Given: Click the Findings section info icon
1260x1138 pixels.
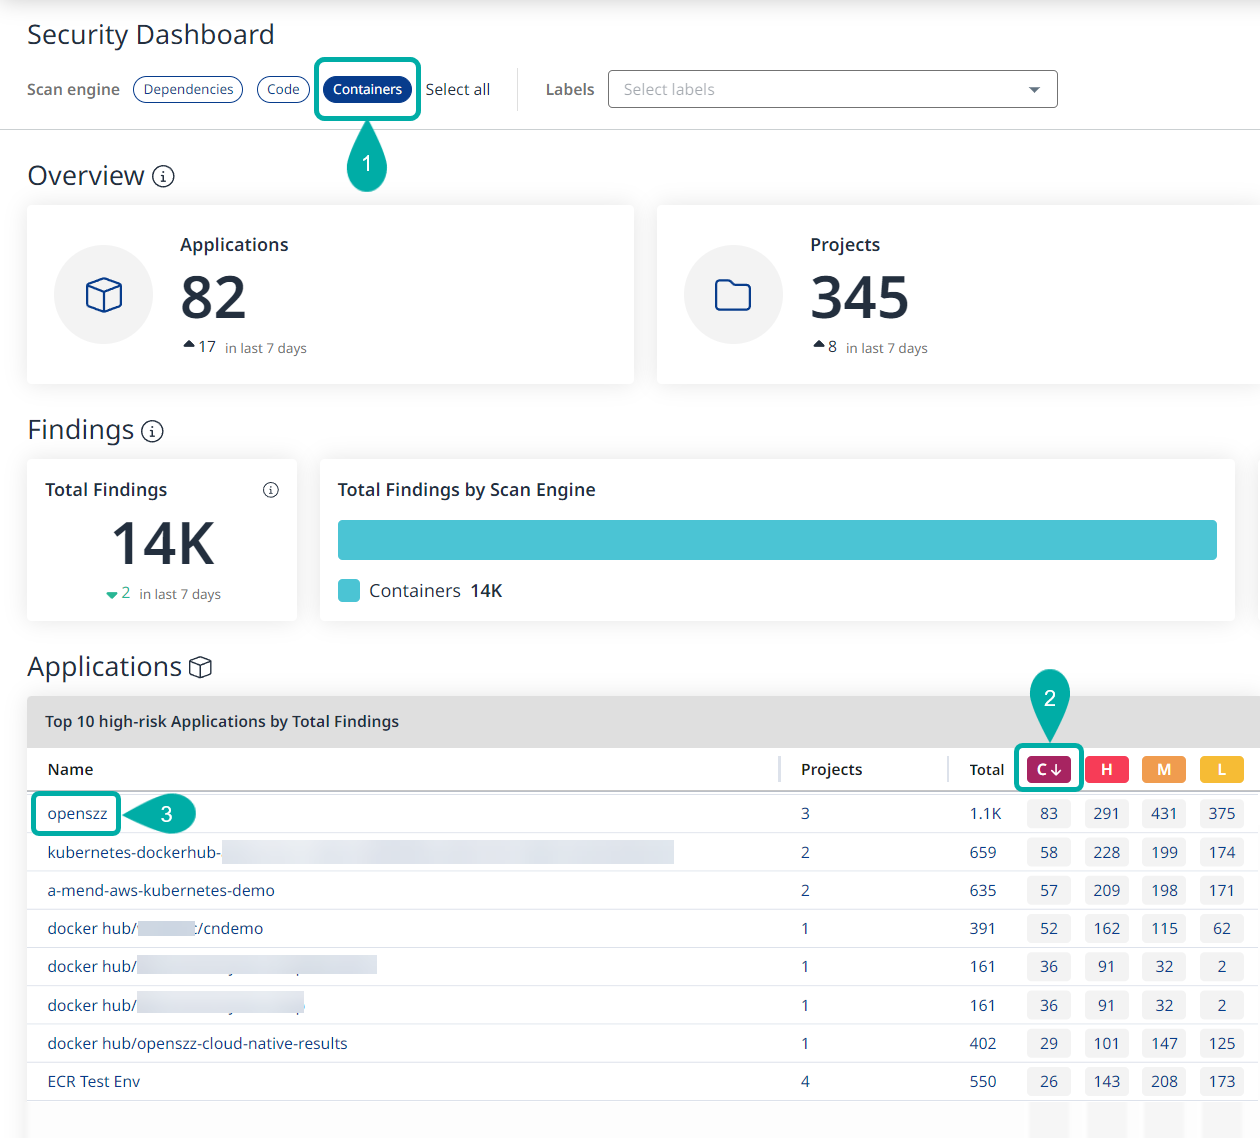Looking at the screenshot, I should pos(152,431).
